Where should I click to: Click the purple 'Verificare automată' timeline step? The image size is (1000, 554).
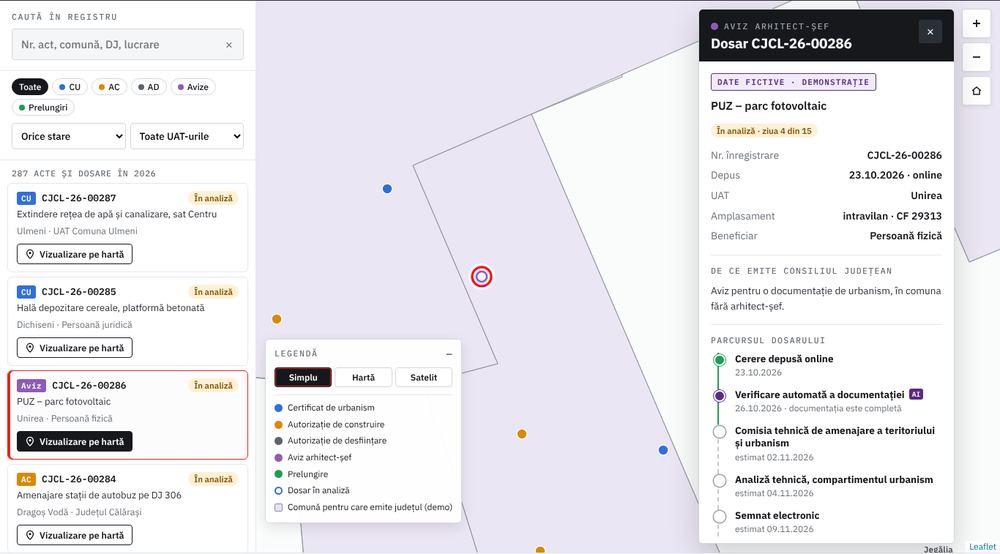pos(719,395)
